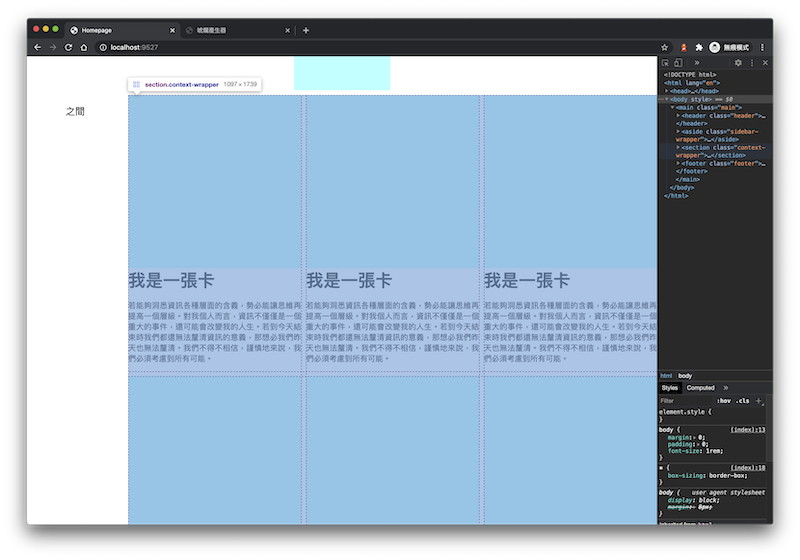Toggle the :hov element state panel
Screen dimensions: 800x560
[x=723, y=401]
